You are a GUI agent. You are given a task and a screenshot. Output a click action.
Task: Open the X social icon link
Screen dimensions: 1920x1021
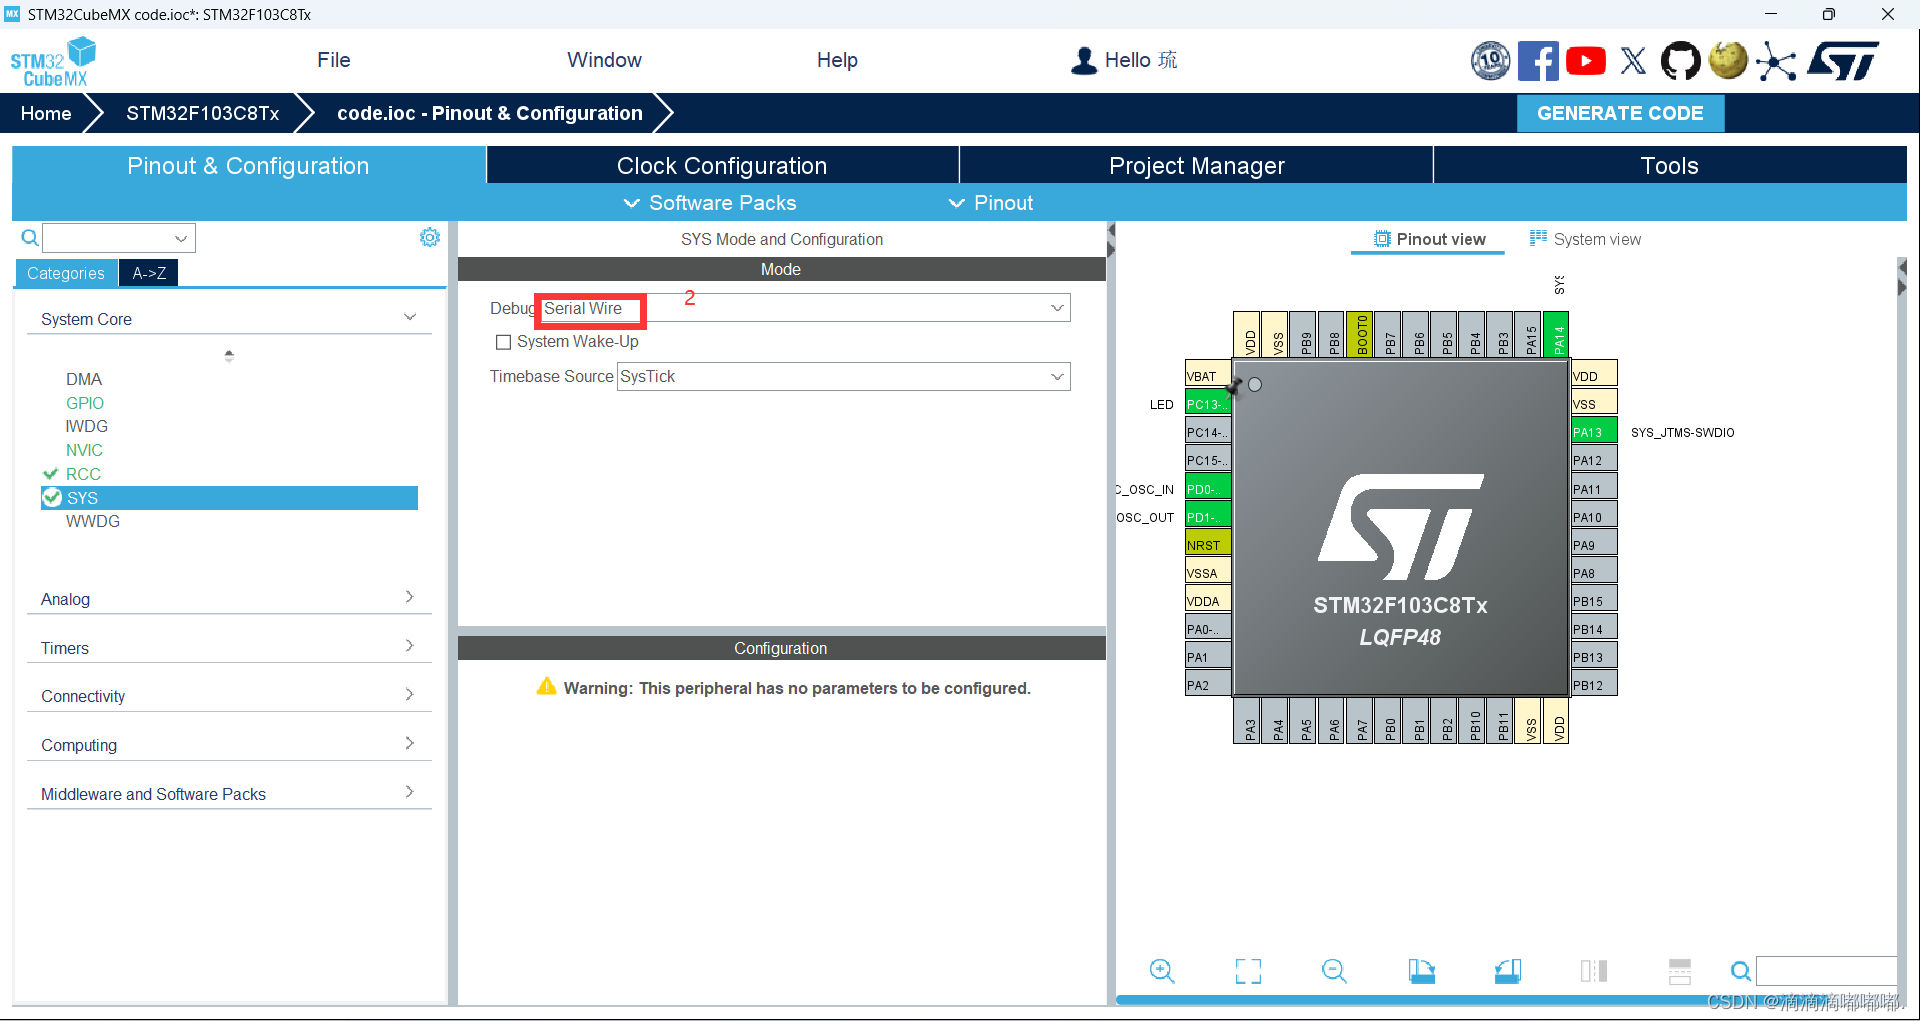[1633, 61]
